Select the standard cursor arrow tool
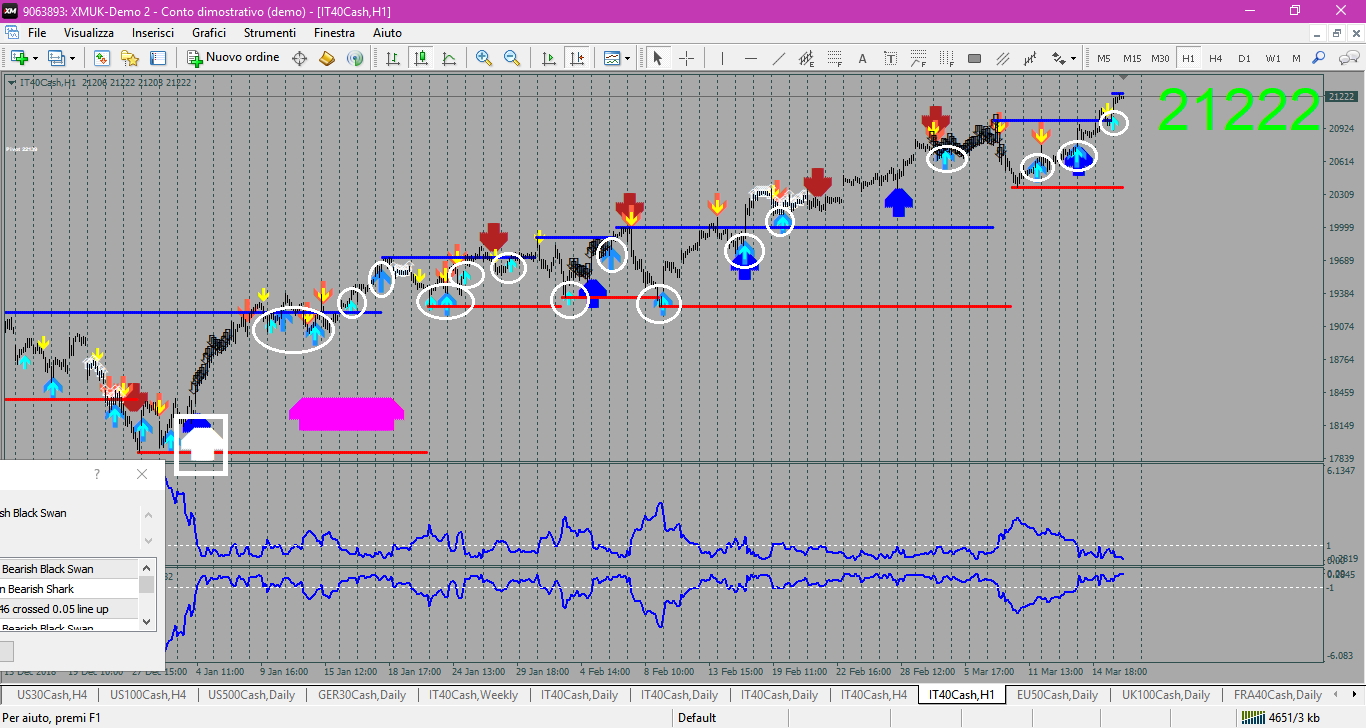This screenshot has width=1366, height=728. [657, 58]
